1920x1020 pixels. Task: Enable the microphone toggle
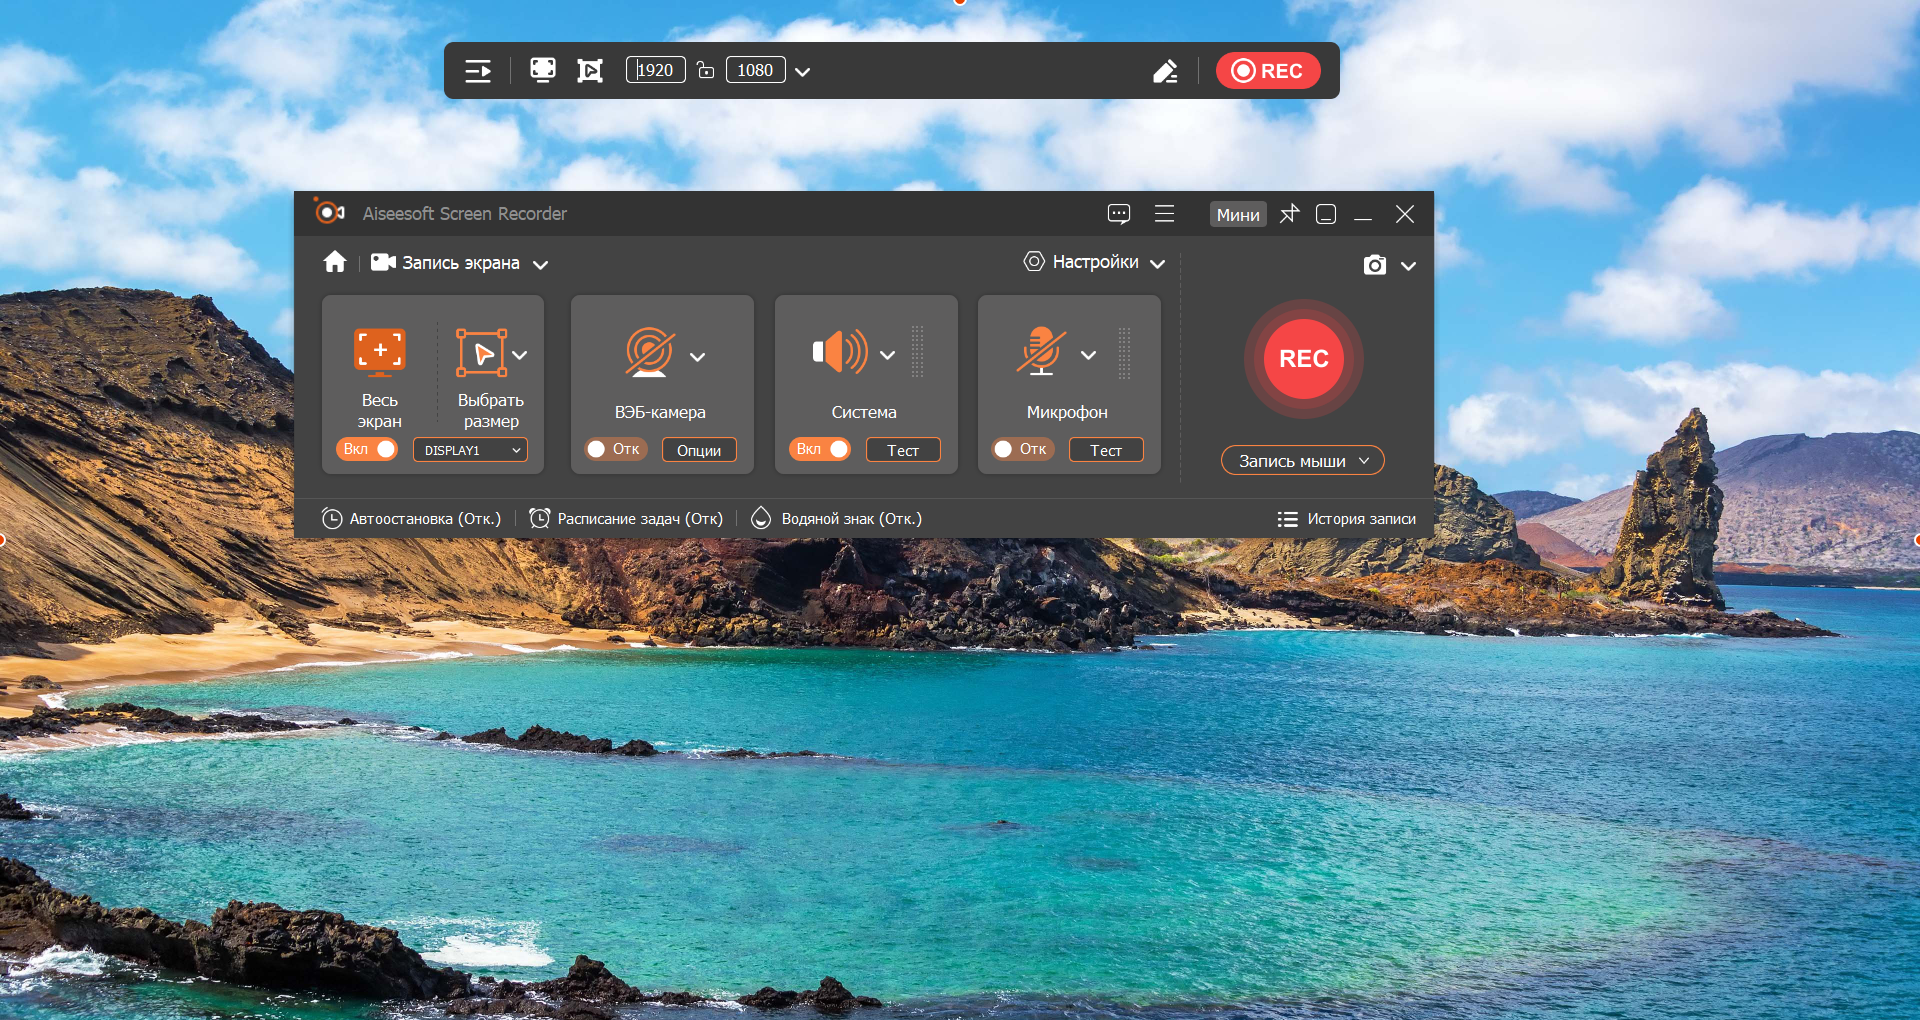point(1021,449)
